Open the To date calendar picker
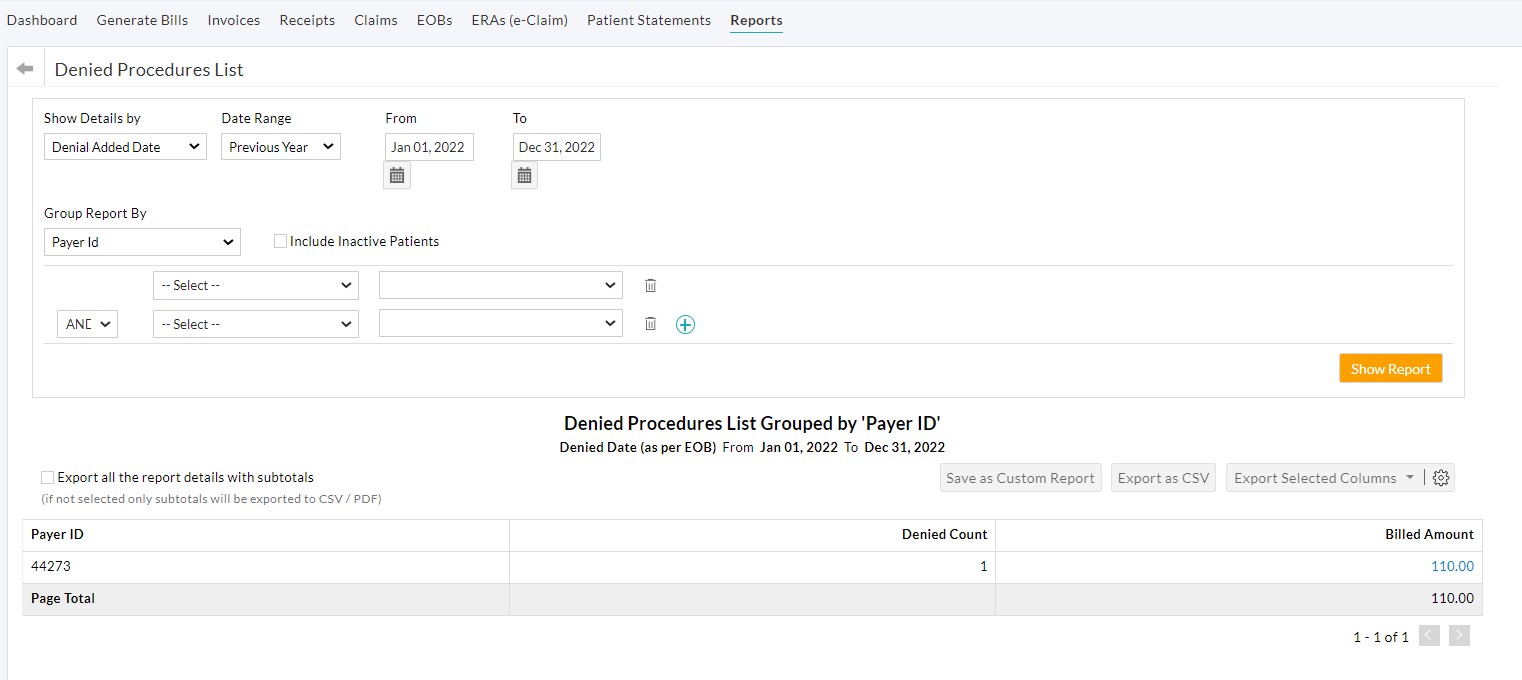 [524, 175]
